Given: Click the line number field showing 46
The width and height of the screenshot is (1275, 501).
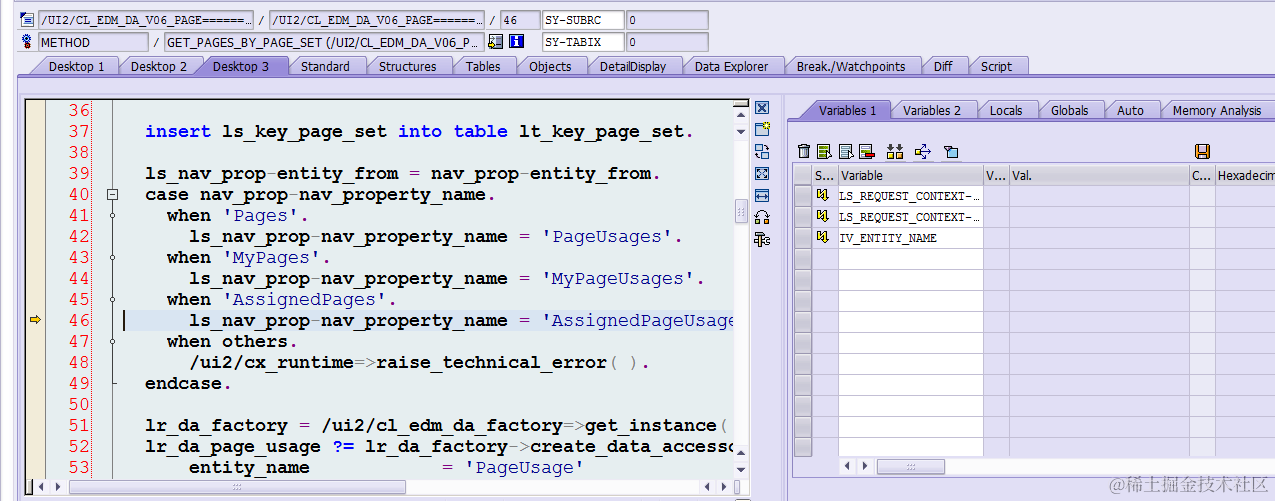Looking at the screenshot, I should pyautogui.click(x=519, y=20).
